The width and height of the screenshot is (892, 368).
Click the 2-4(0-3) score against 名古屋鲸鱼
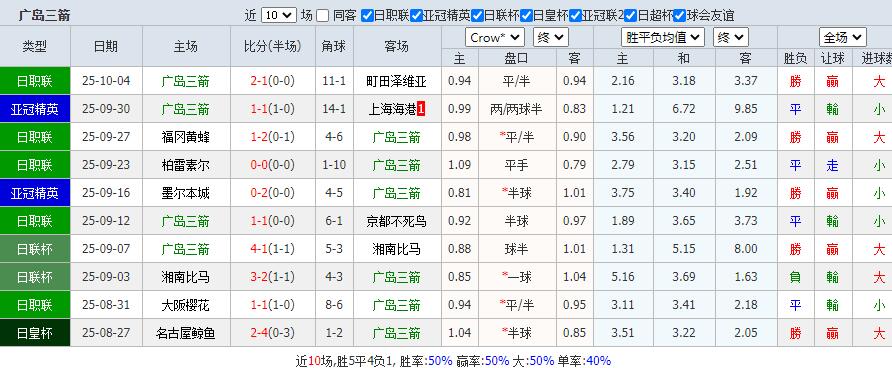(x=272, y=333)
